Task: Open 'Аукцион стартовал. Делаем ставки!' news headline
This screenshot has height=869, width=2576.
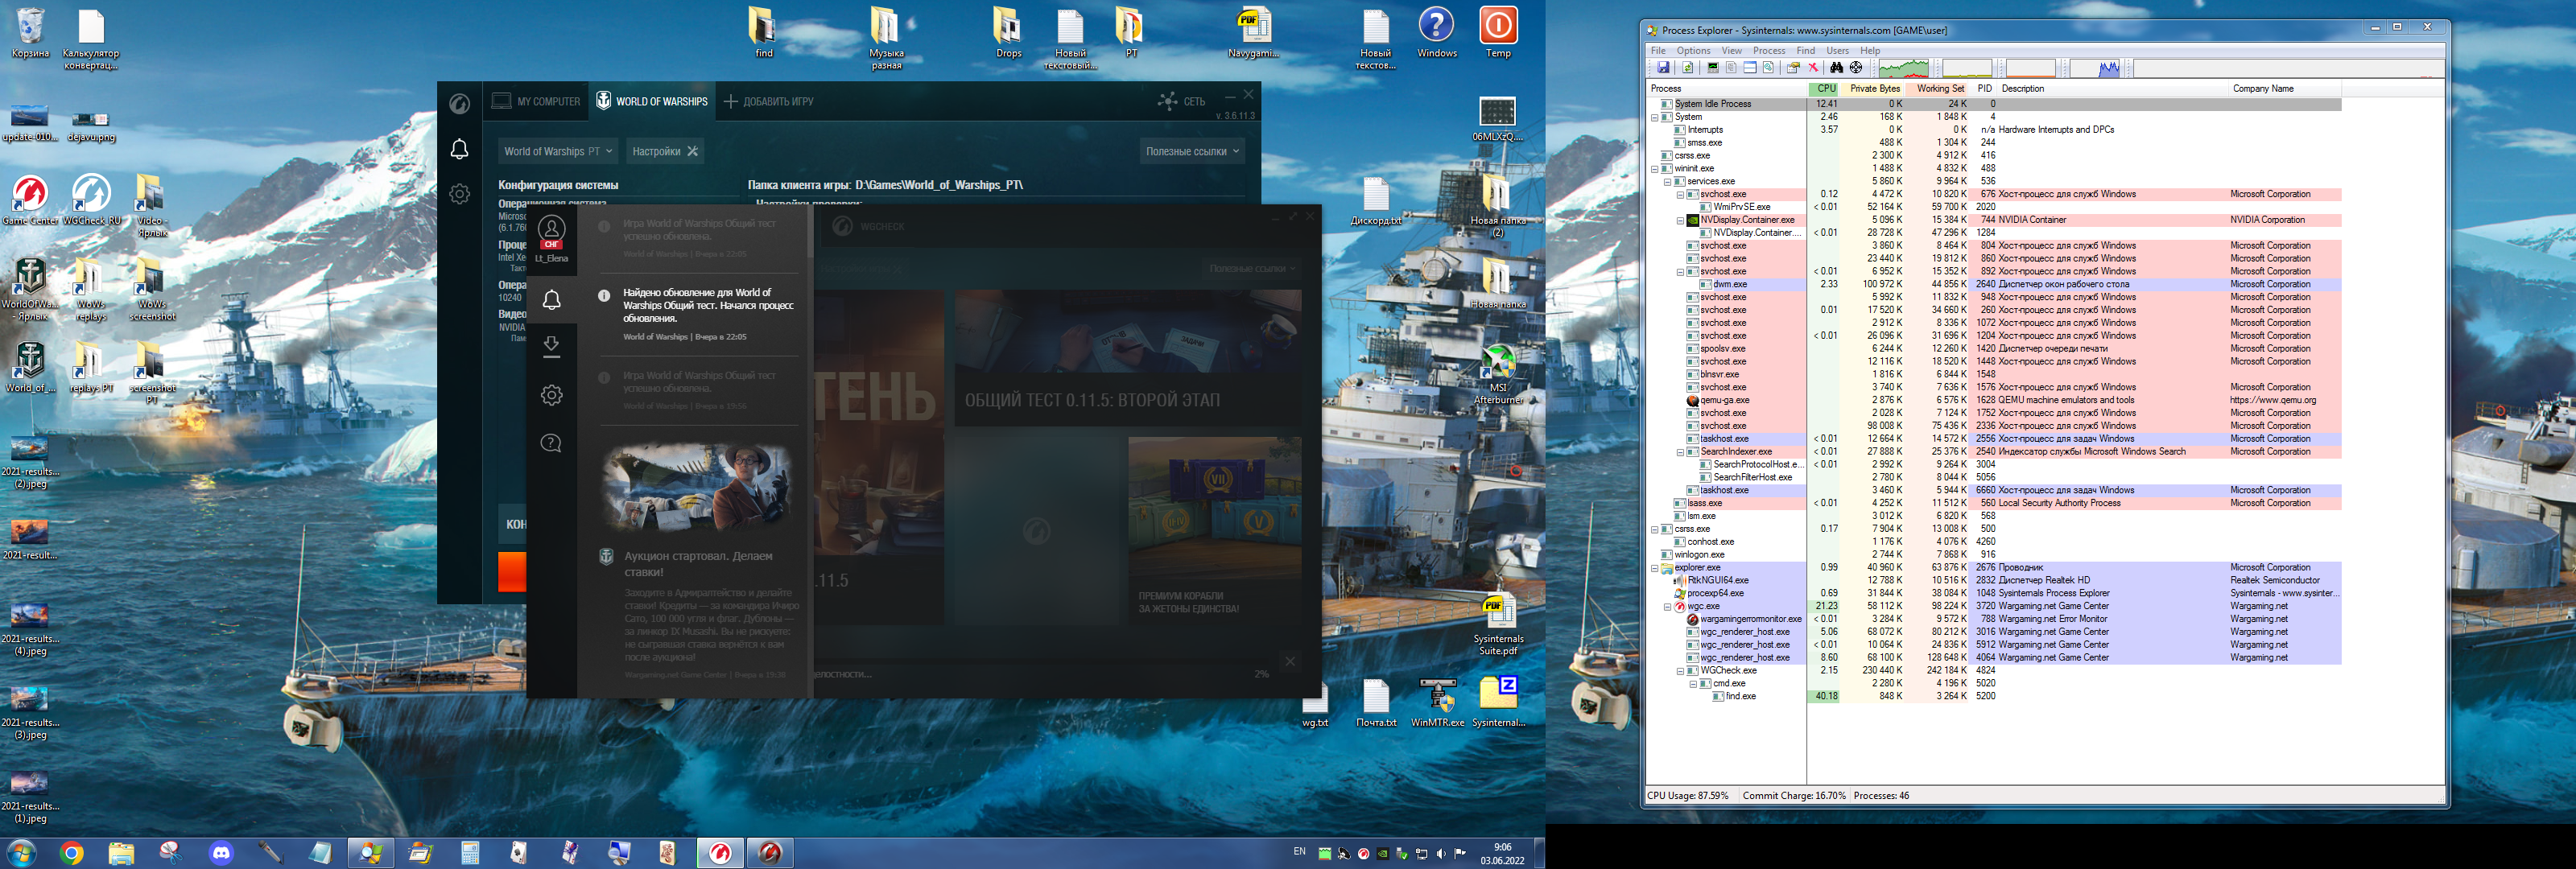Action: (x=698, y=564)
